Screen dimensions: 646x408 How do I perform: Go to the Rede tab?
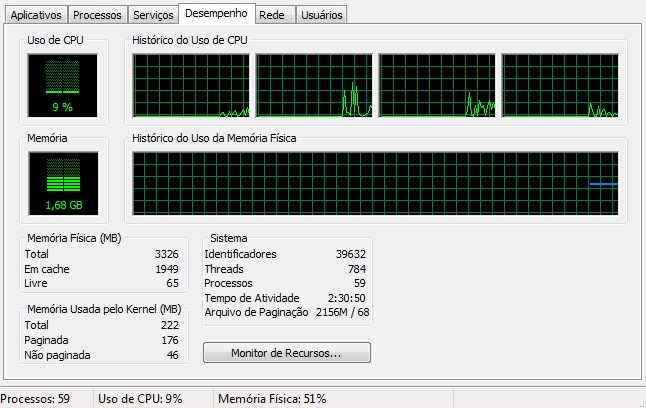272,15
